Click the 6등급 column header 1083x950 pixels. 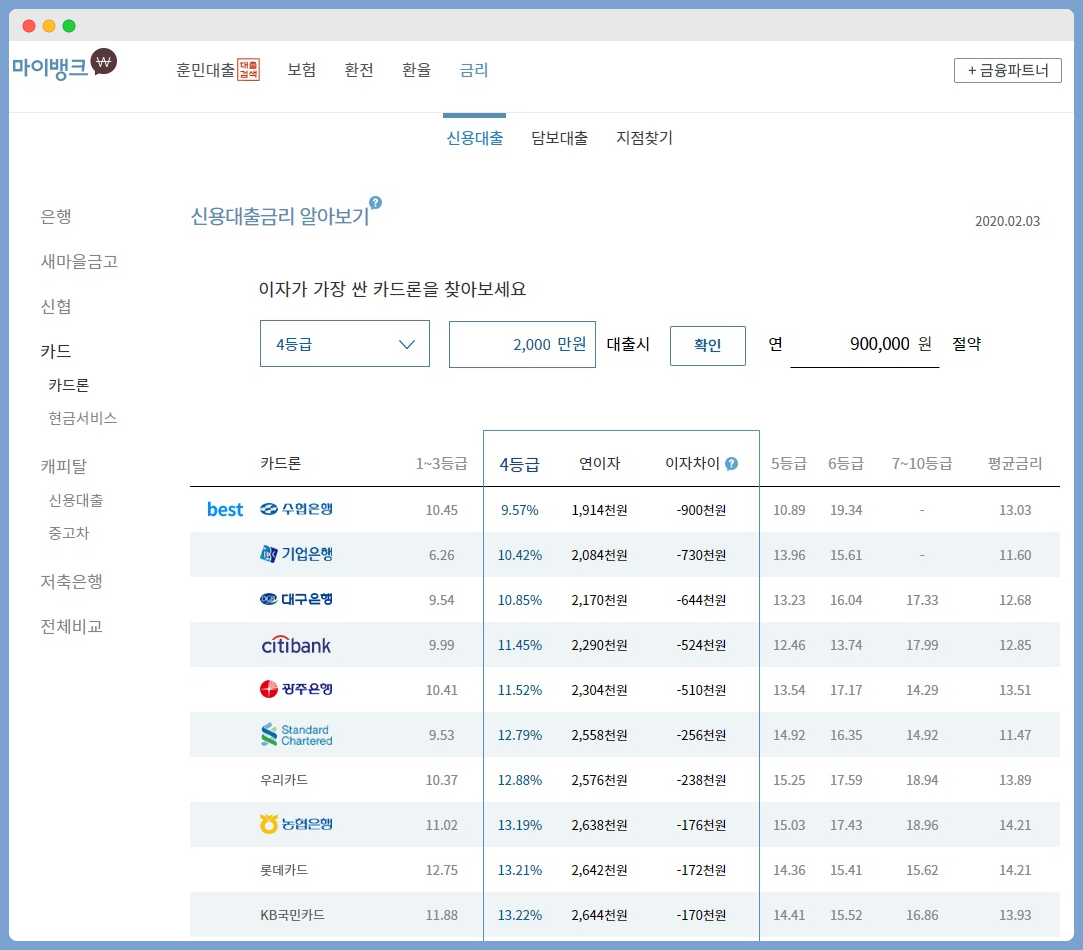pyautogui.click(x=846, y=464)
